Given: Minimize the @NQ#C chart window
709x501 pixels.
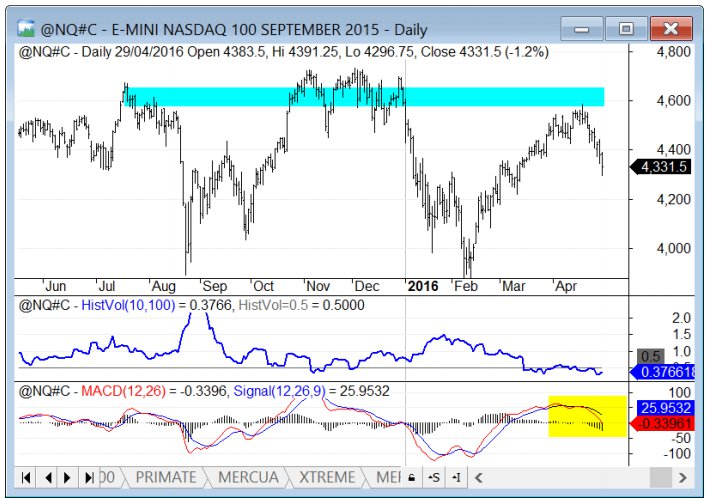Looking at the screenshot, I should point(581,29).
